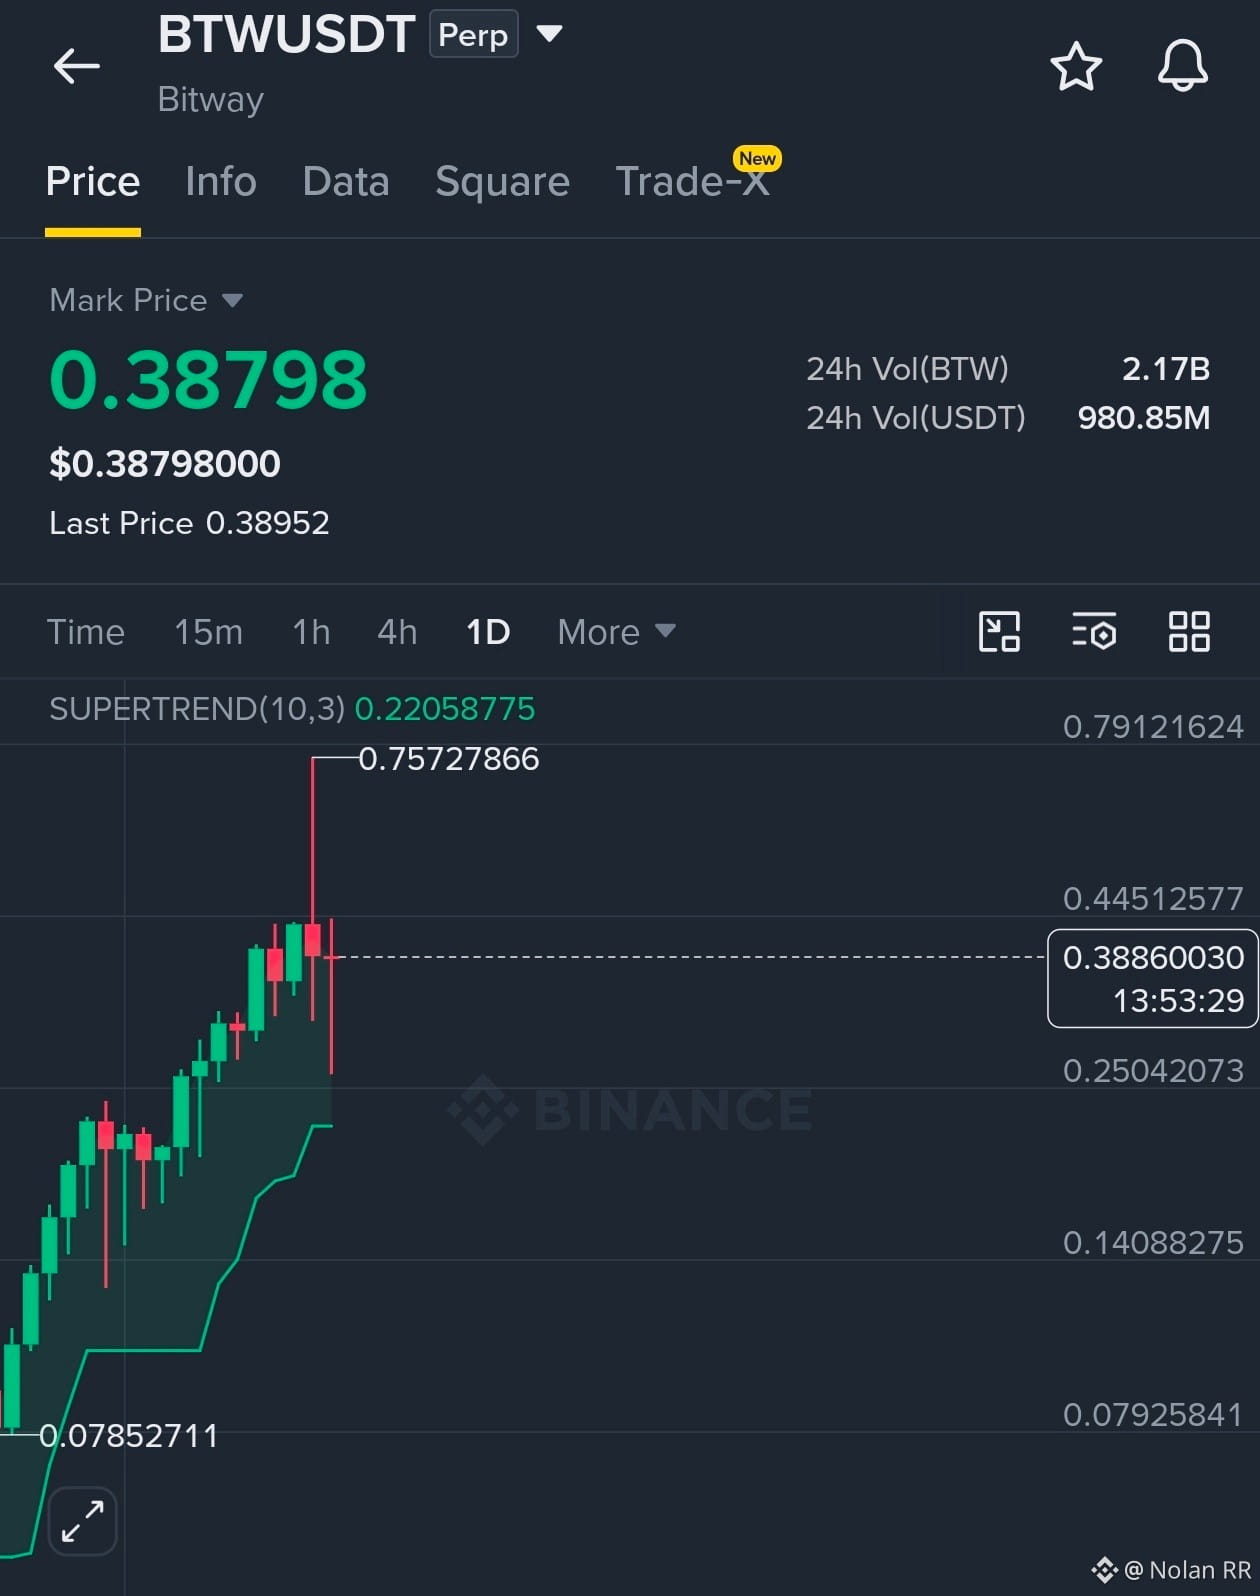Tap the SuperTrend value 0.22058775
The height and width of the screenshot is (1596, 1260).
[445, 709]
